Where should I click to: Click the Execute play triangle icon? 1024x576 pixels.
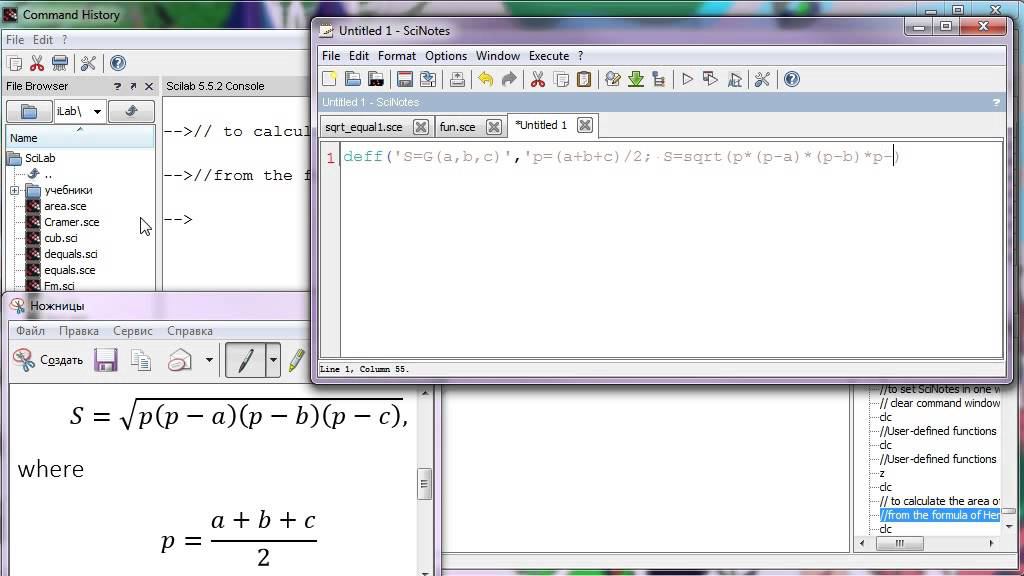tap(687, 79)
